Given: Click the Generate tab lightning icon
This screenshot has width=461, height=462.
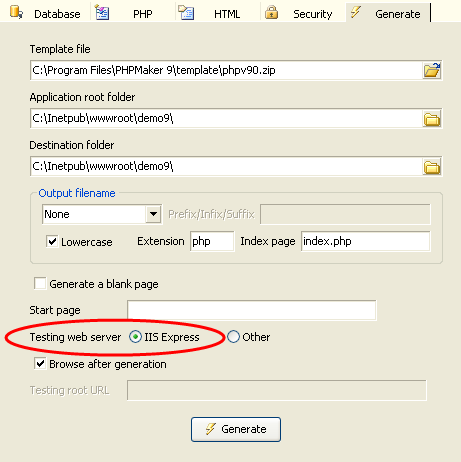Looking at the screenshot, I should click(x=356, y=12).
